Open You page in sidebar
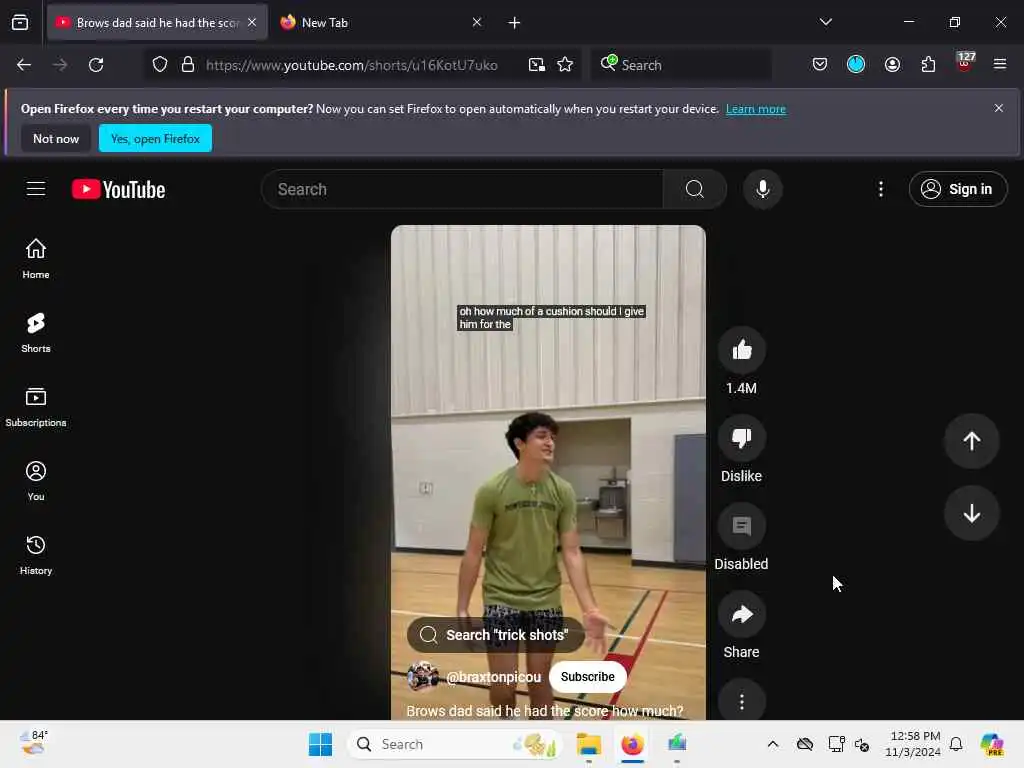1024x768 pixels. 36,481
